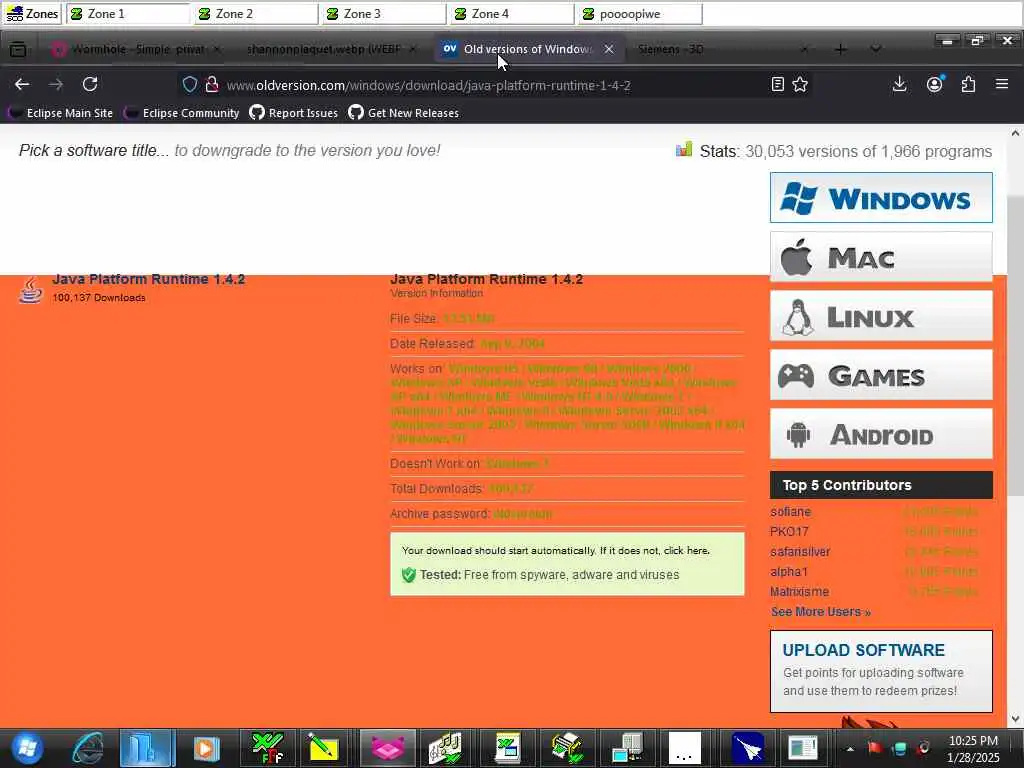The image size is (1024, 768).
Task: Go back to the previous page
Action: coord(22,84)
